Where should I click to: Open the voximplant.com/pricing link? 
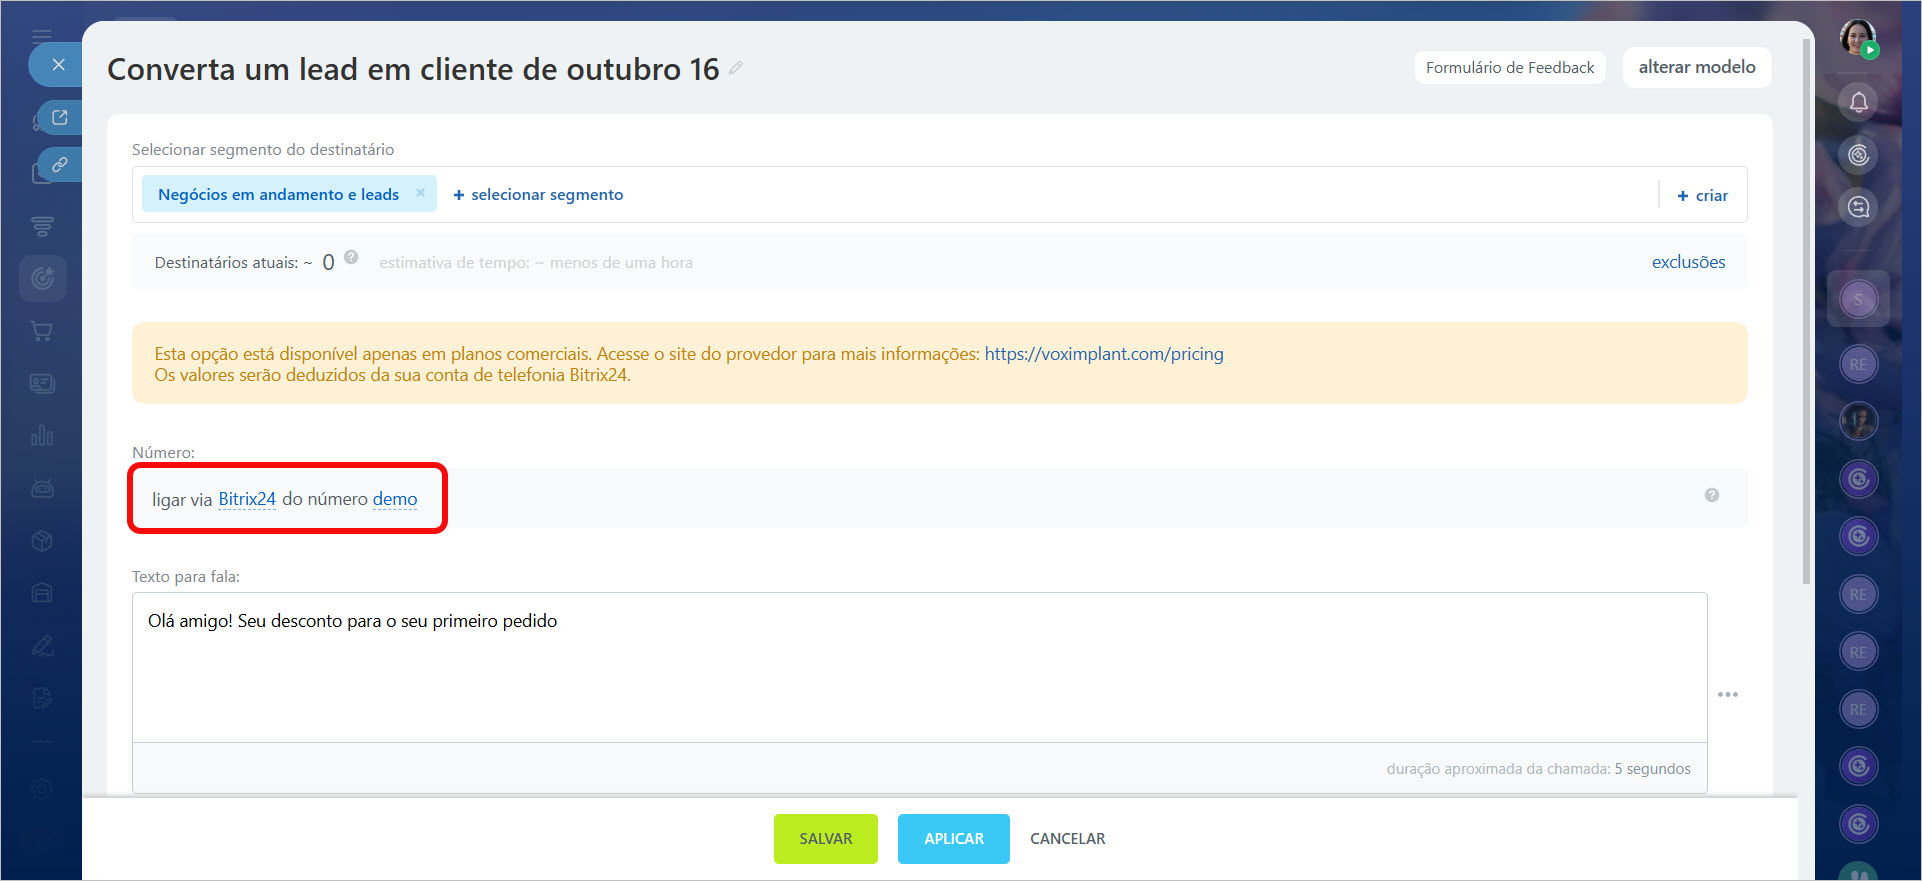[x=1103, y=354]
